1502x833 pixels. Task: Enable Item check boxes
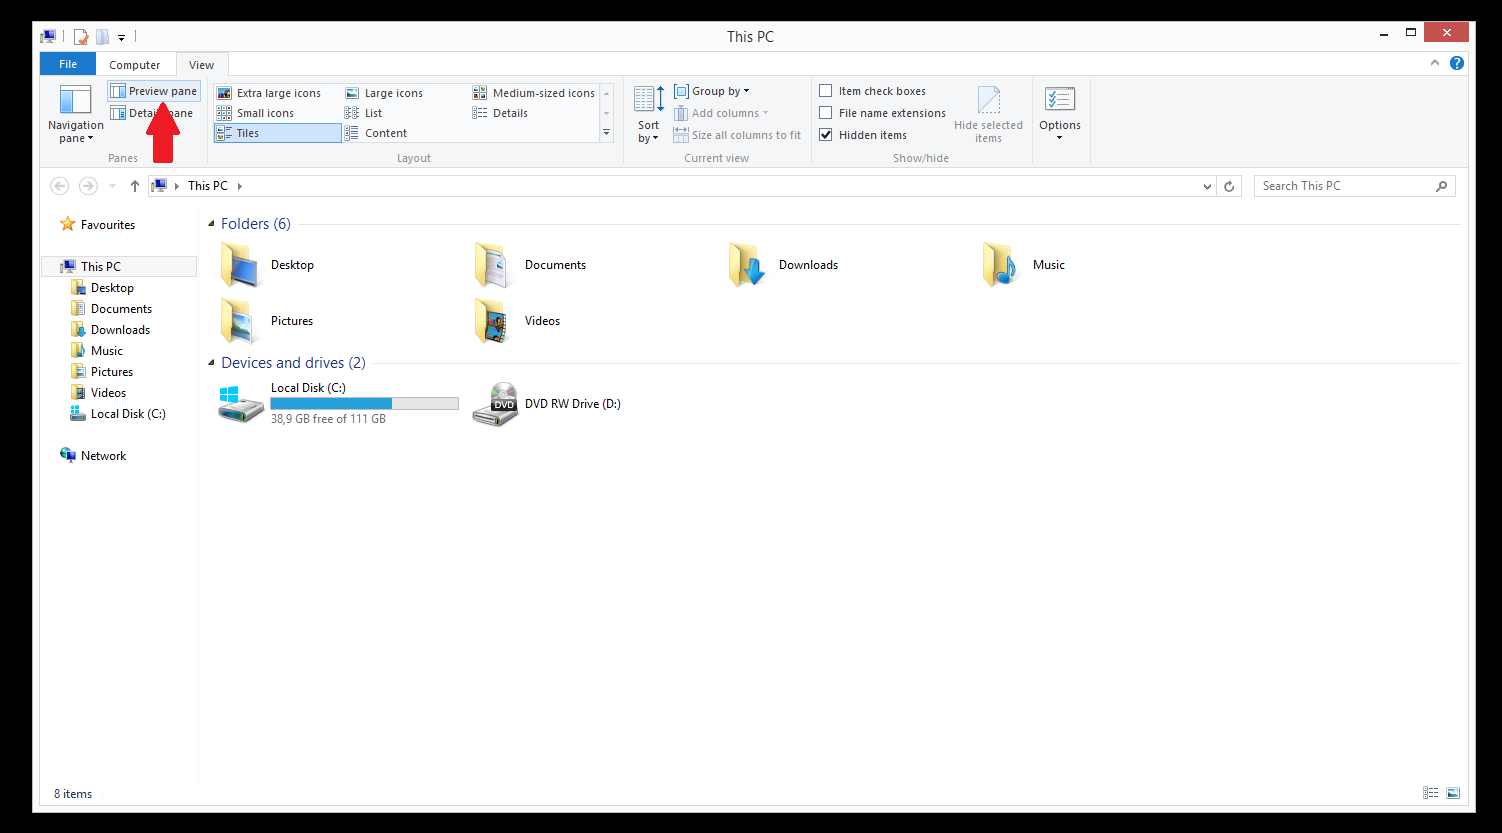pyautogui.click(x=826, y=91)
